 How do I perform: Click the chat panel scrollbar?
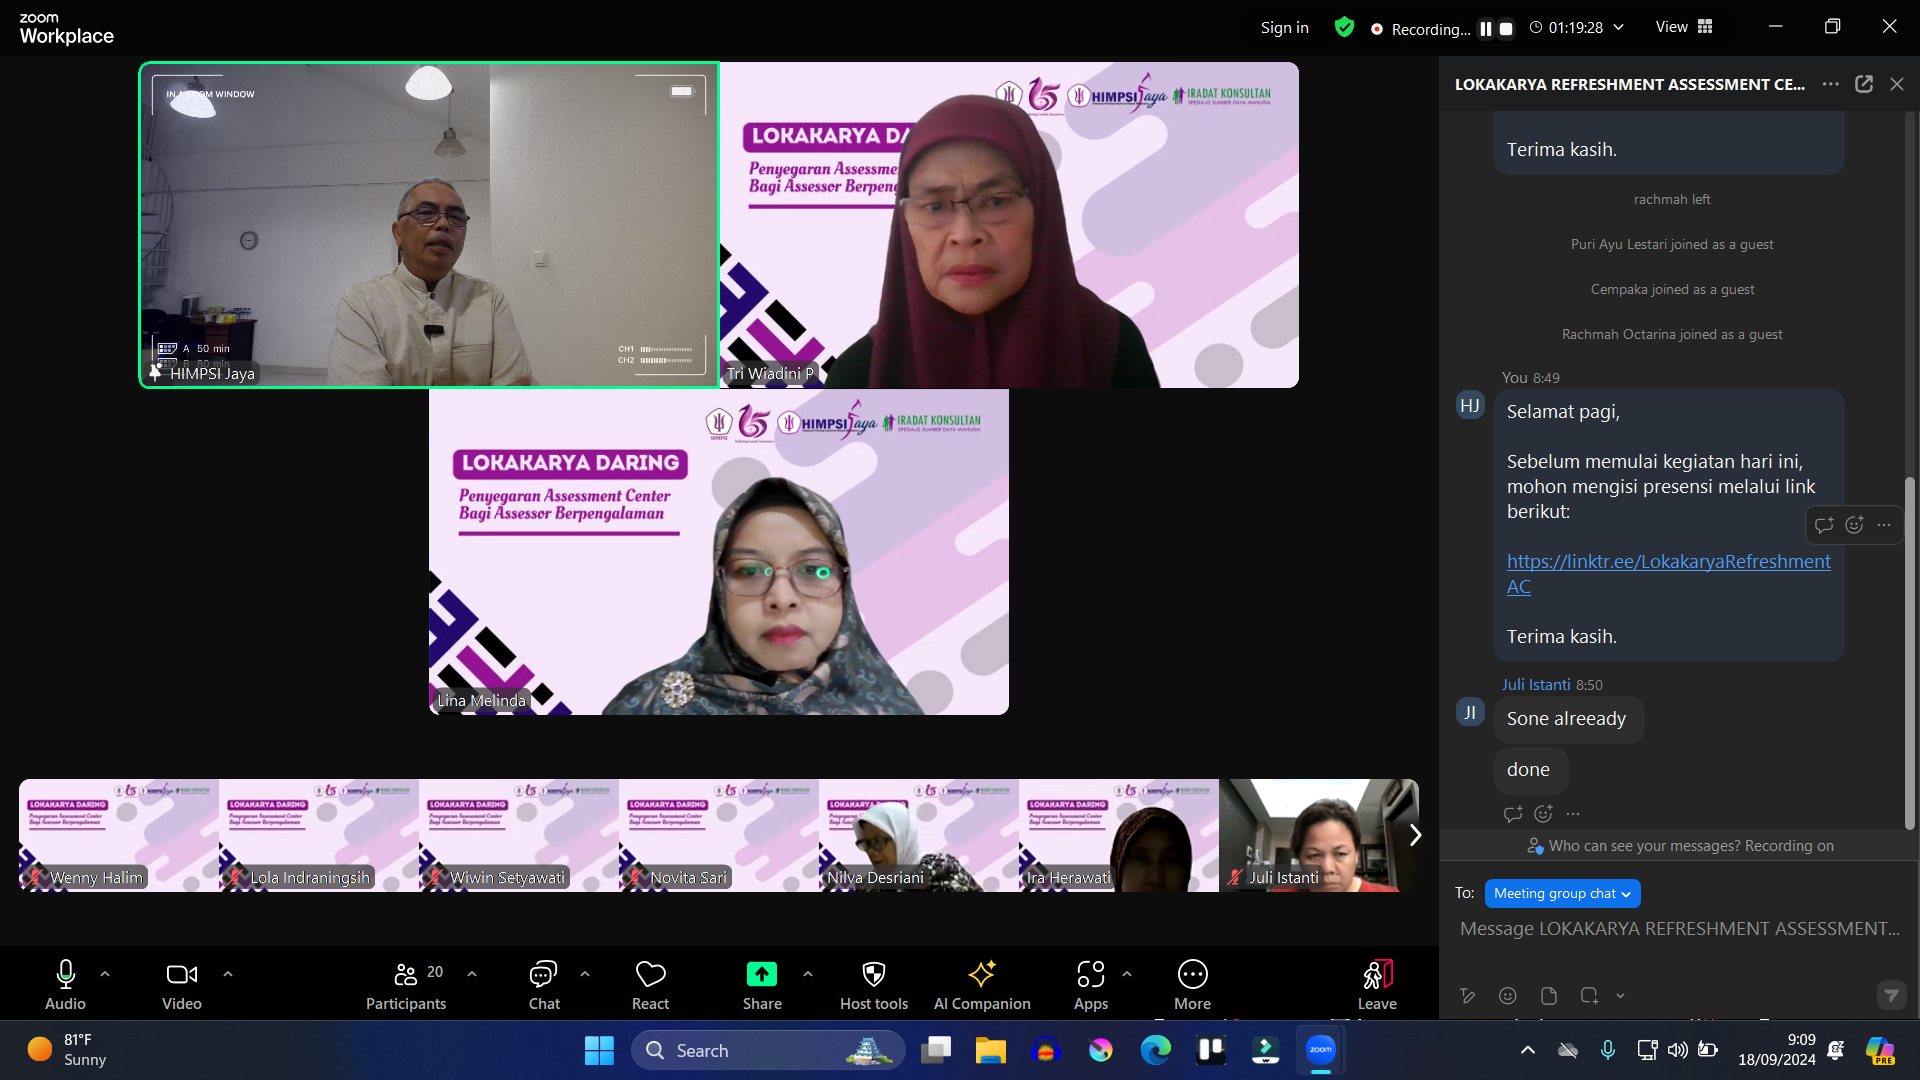coord(1909,650)
